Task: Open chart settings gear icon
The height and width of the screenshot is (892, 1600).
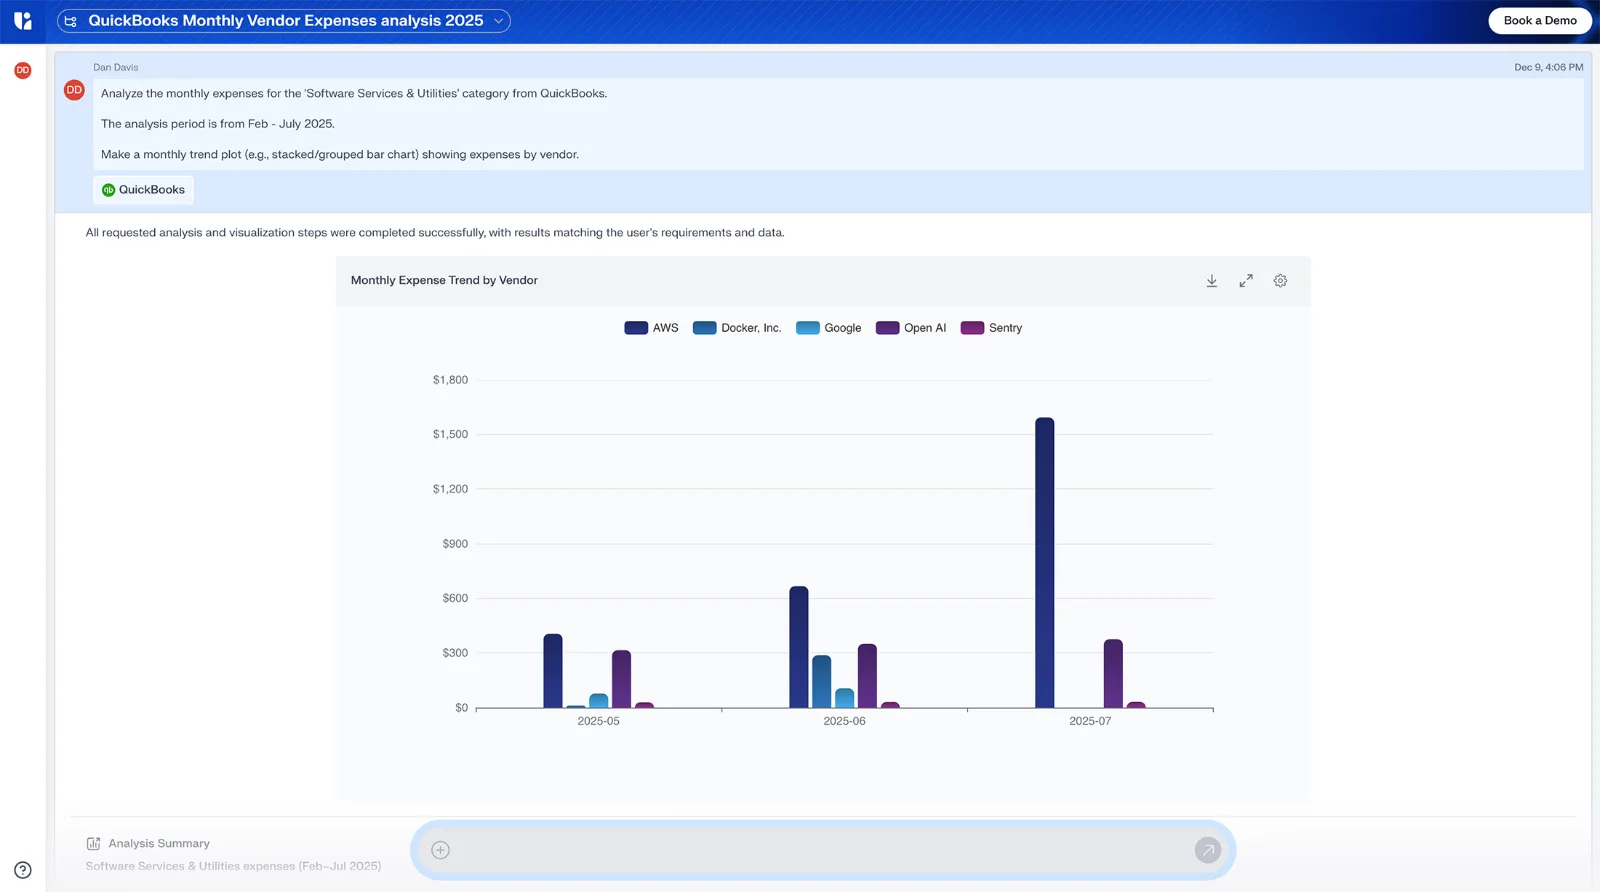Action: pos(1280,281)
